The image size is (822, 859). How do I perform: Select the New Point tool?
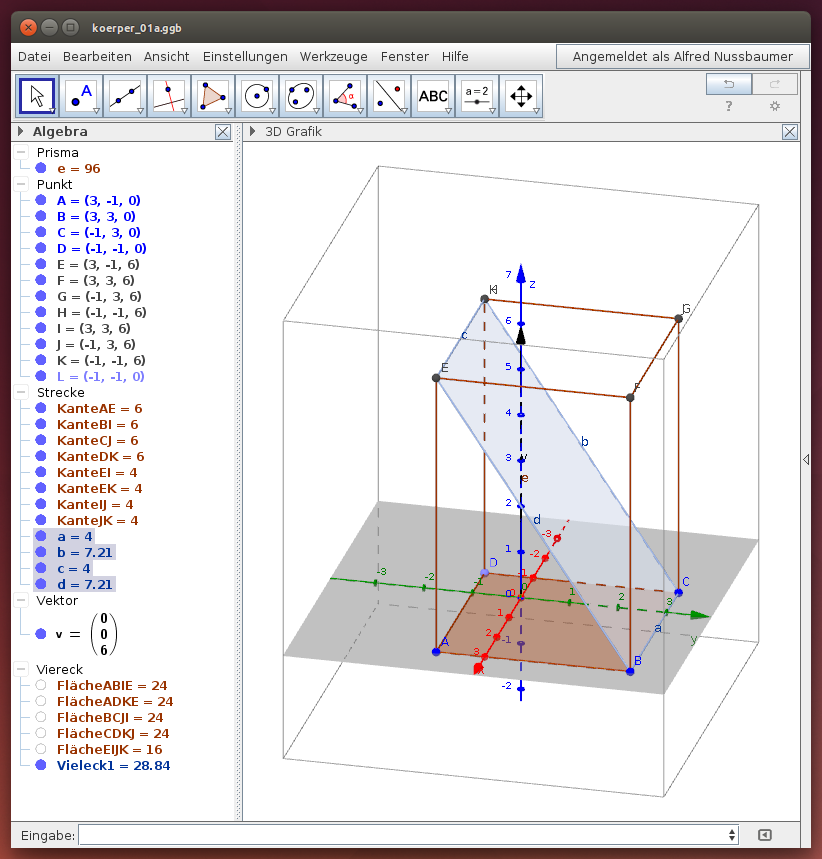coord(81,96)
